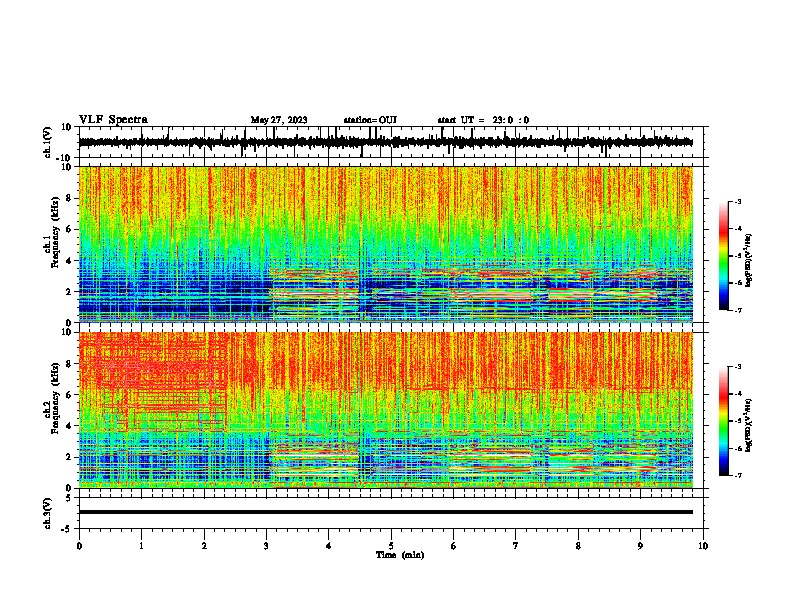792x612 pixels.
Task: Click the -3 label on ch.2 color bar
Action: point(738,367)
